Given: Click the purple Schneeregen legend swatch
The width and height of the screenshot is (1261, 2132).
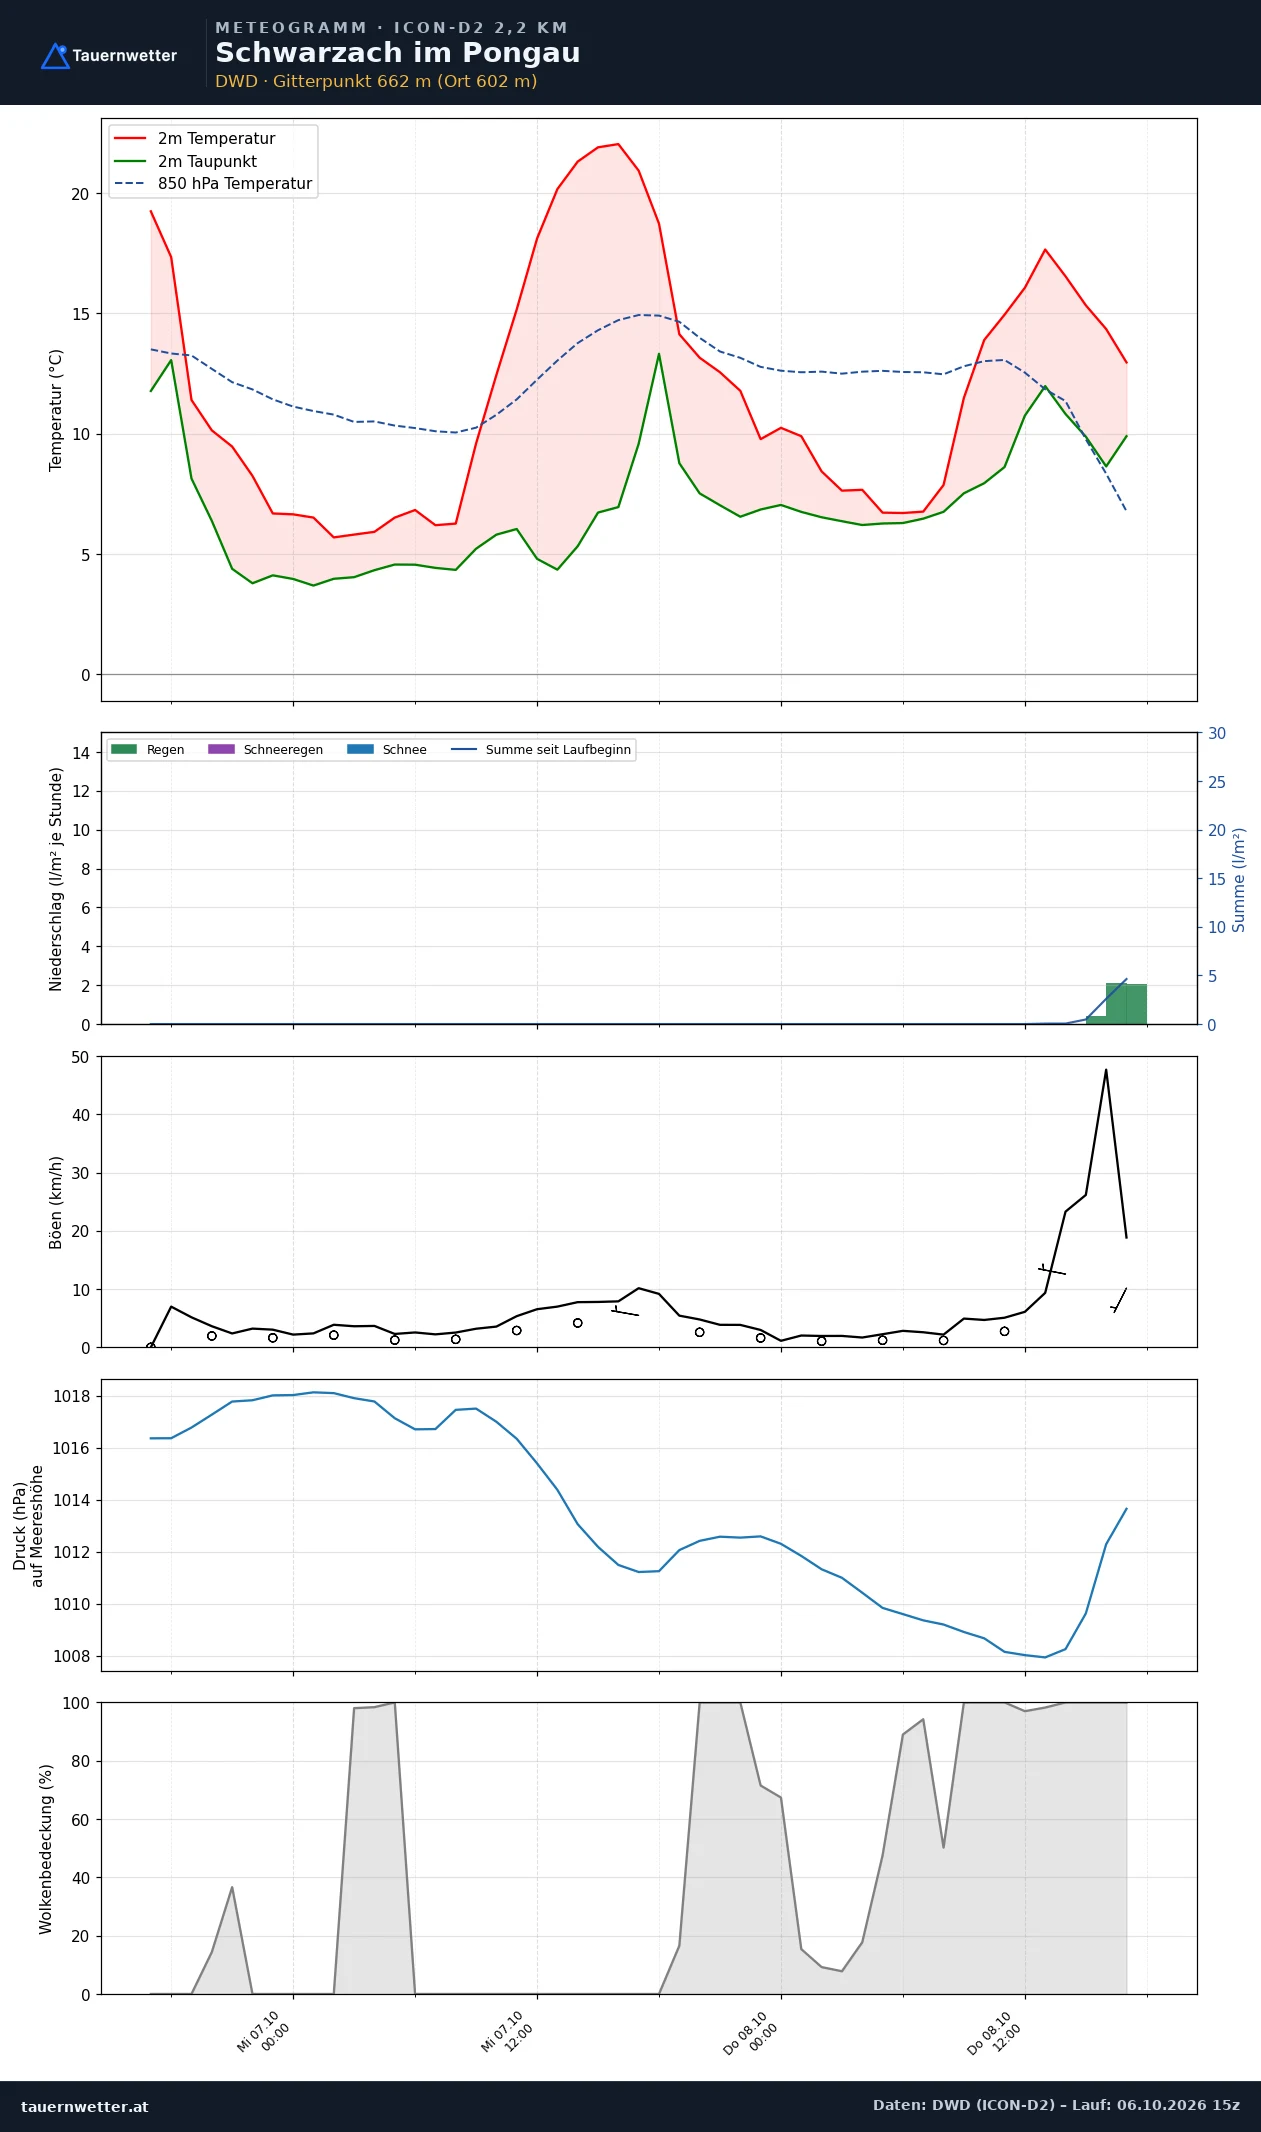Looking at the screenshot, I should click(x=221, y=749).
